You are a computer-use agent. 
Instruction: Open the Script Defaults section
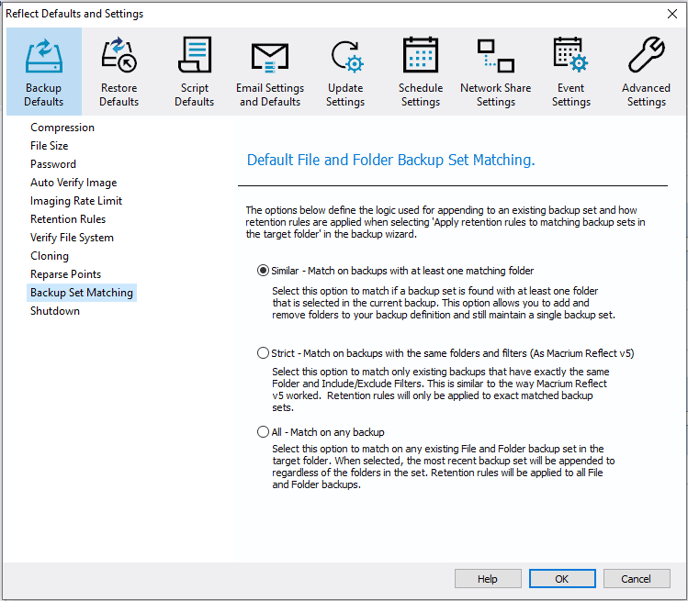[x=194, y=72]
